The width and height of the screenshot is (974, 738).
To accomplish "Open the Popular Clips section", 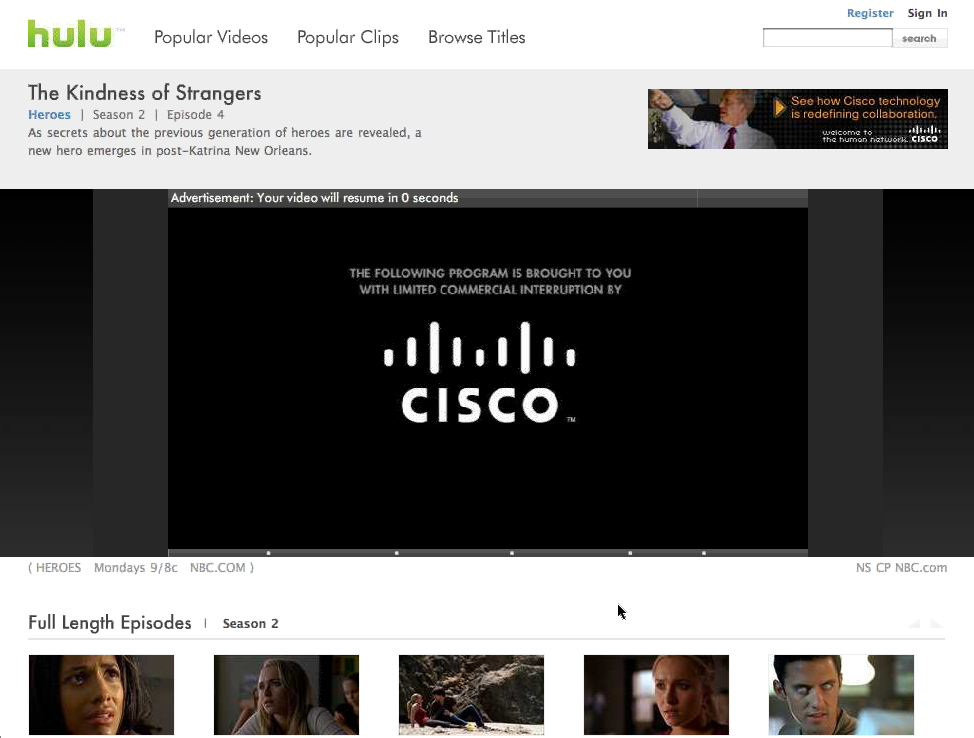I will pos(348,37).
